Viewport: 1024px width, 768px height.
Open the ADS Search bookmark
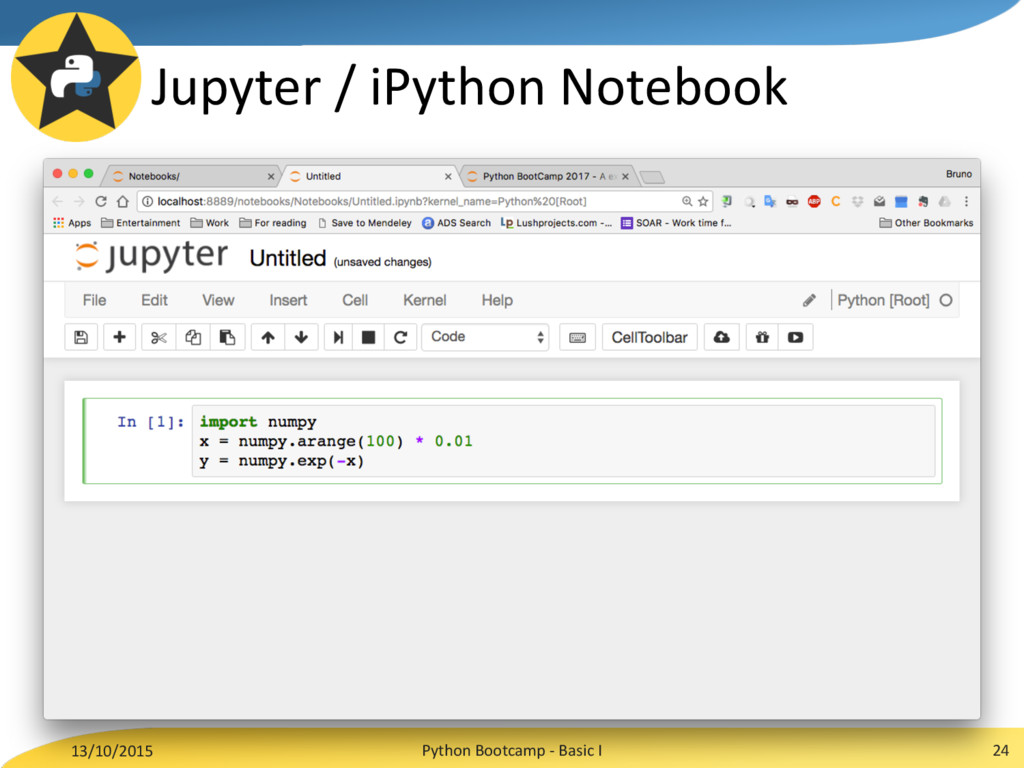point(456,223)
